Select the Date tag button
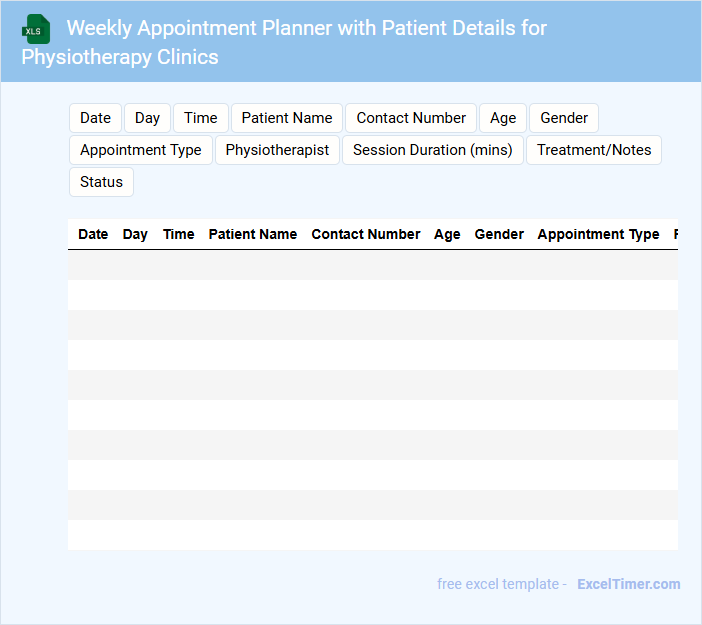The image size is (702, 625). click(x=95, y=118)
